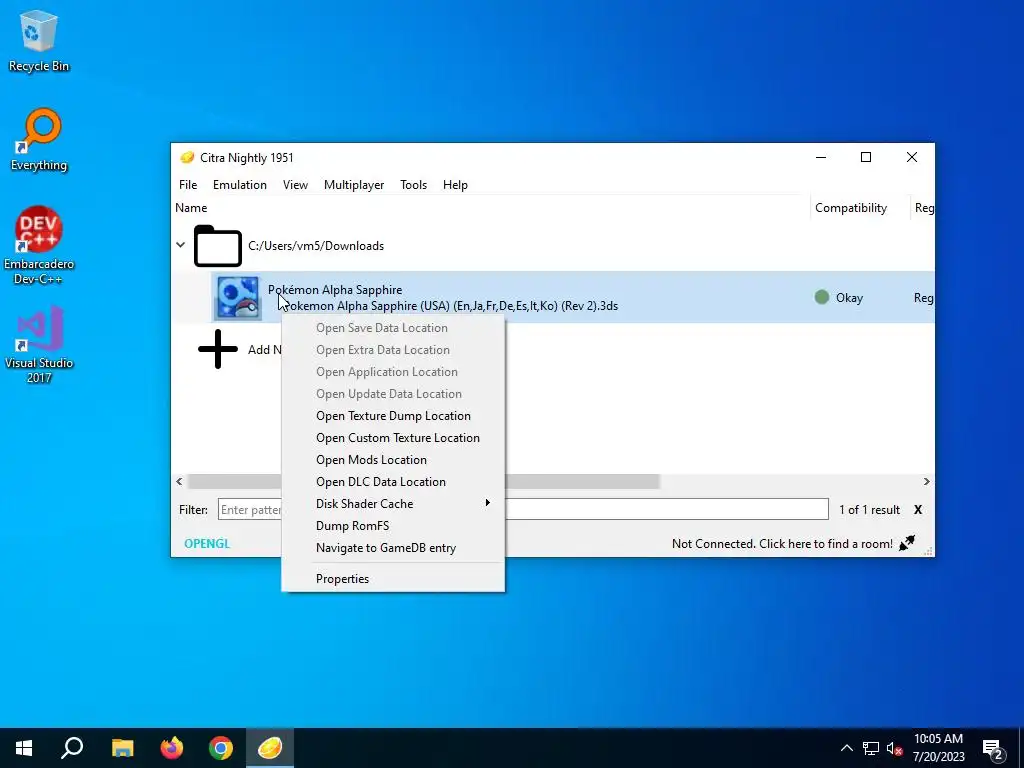Screen dimensions: 1024x768
Task: Open the File menu
Action: (x=188, y=185)
